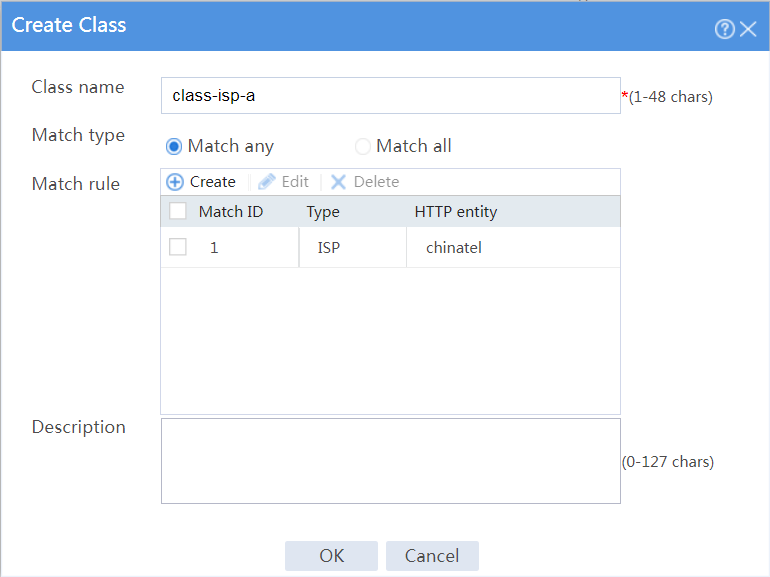Check the box for match rule 1

pos(177,247)
